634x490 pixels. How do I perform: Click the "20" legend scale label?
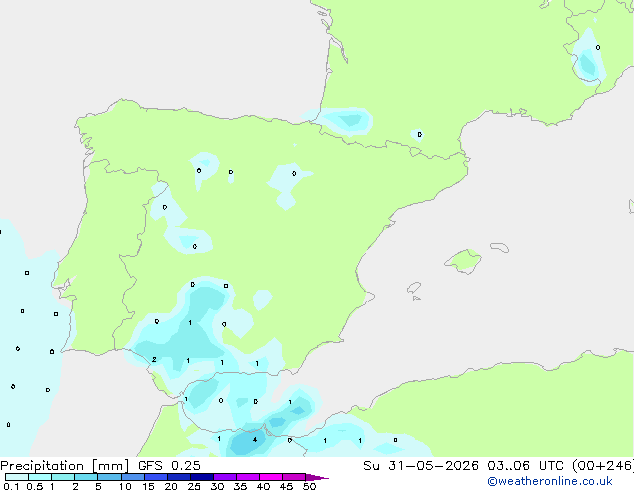[171, 486]
